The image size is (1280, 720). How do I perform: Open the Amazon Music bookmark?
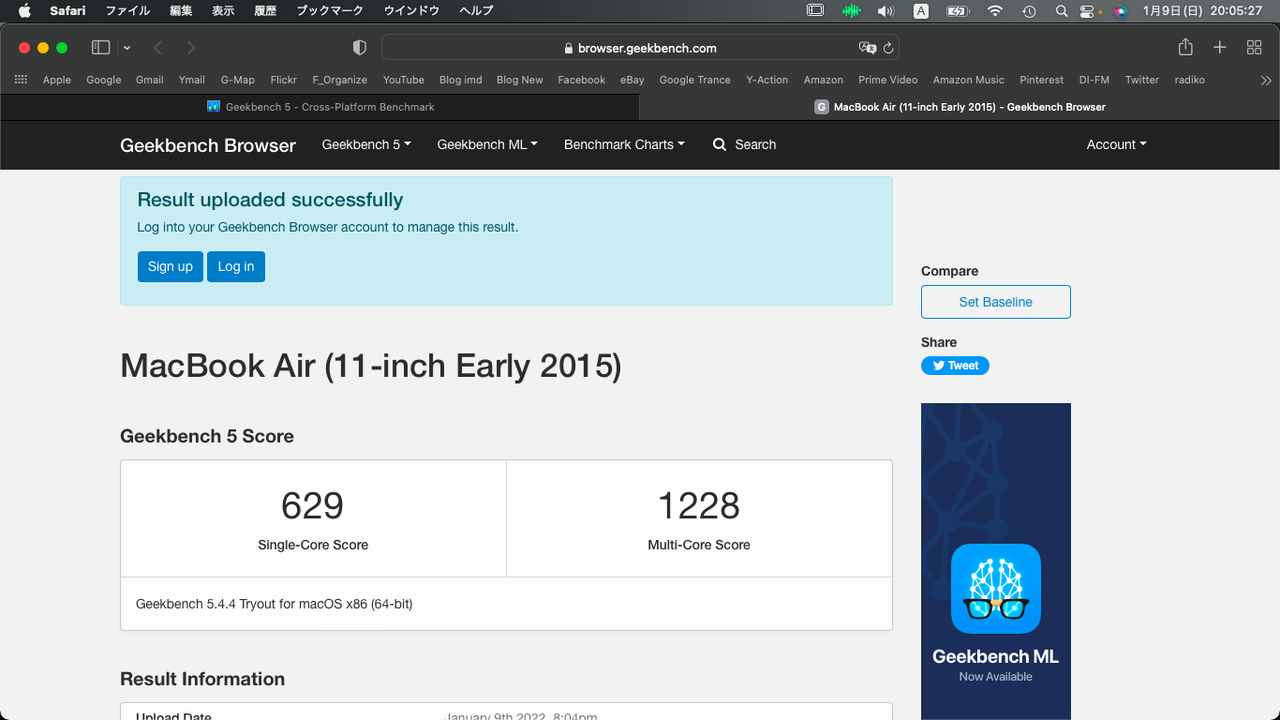(x=969, y=80)
